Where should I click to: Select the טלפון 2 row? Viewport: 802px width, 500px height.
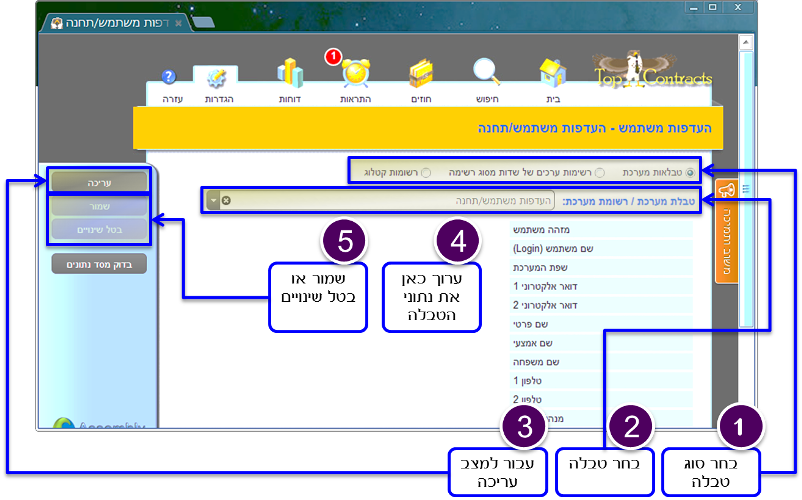[602, 400]
